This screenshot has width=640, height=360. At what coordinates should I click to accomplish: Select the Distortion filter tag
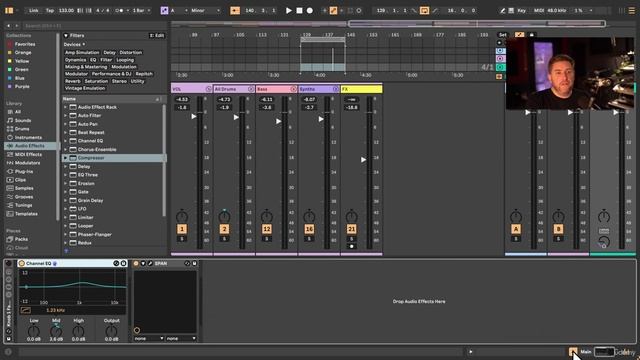(131, 52)
